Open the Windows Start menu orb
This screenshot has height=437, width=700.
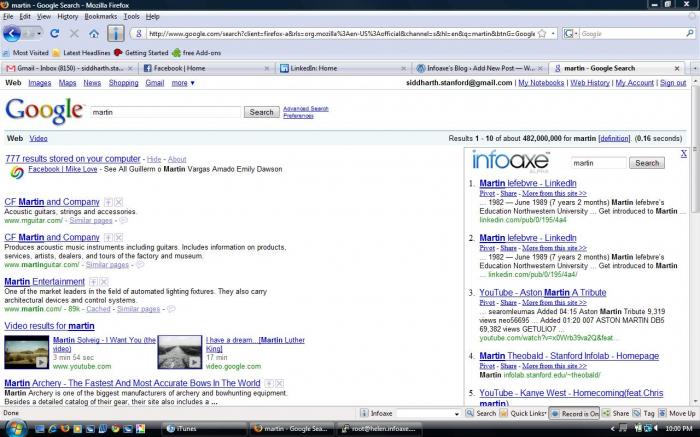point(15,429)
